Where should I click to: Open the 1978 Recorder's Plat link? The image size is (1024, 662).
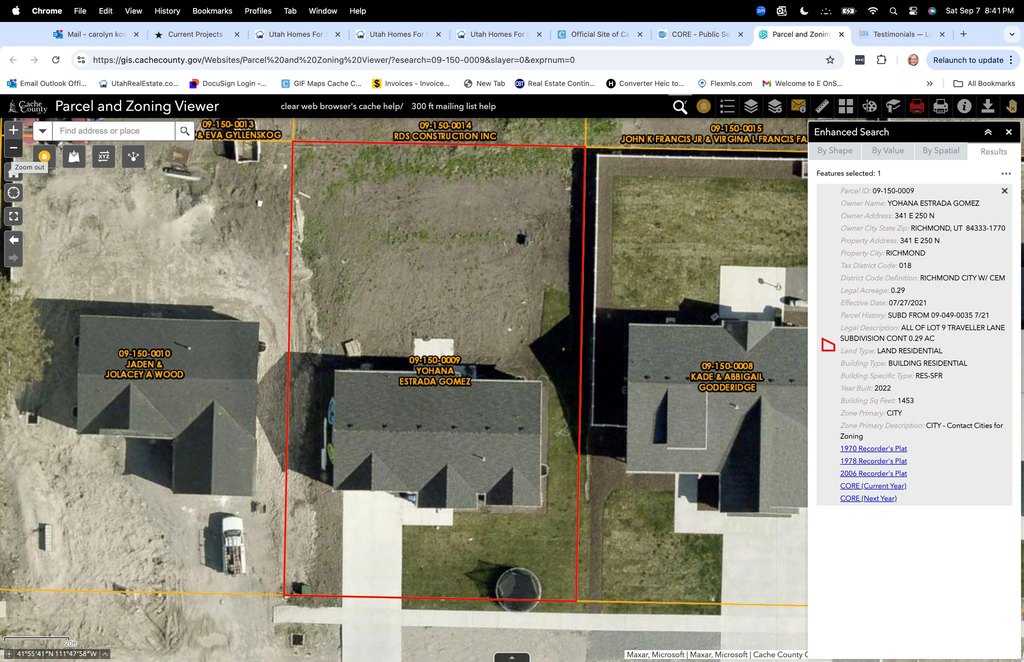pyautogui.click(x=873, y=461)
